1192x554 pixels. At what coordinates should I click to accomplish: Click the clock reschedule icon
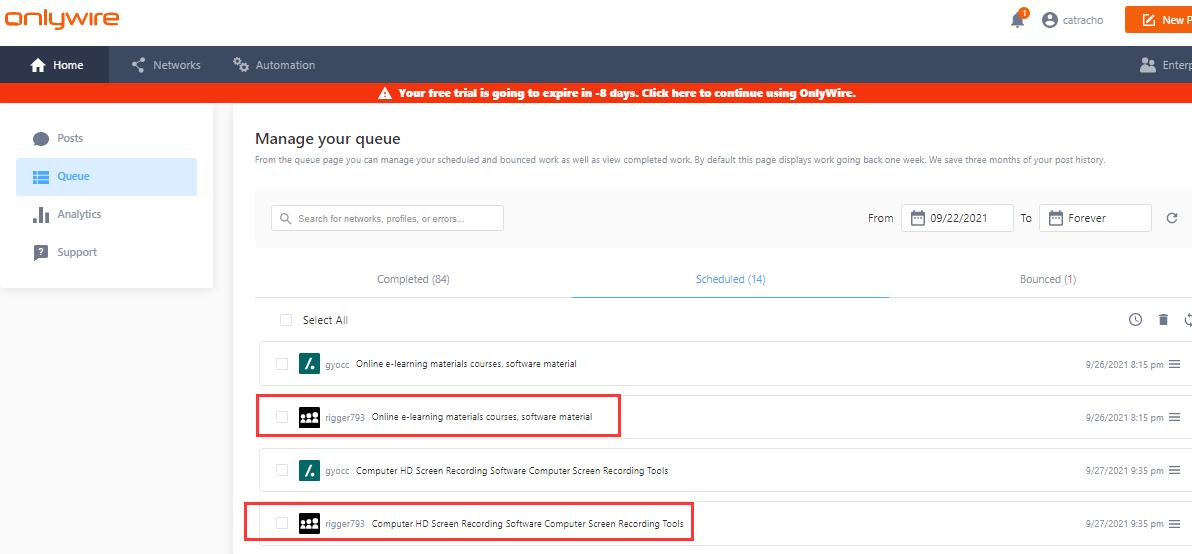(1135, 320)
